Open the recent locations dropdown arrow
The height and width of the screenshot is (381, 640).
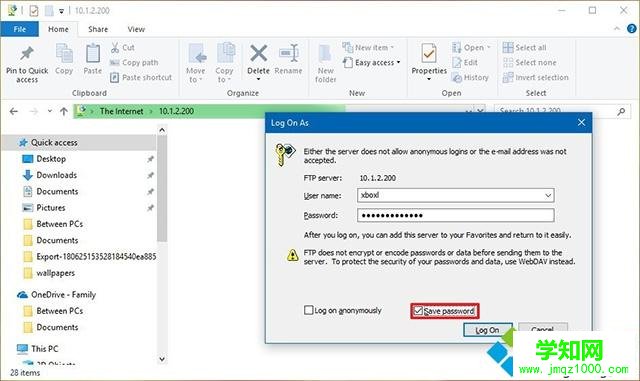pos(49,111)
